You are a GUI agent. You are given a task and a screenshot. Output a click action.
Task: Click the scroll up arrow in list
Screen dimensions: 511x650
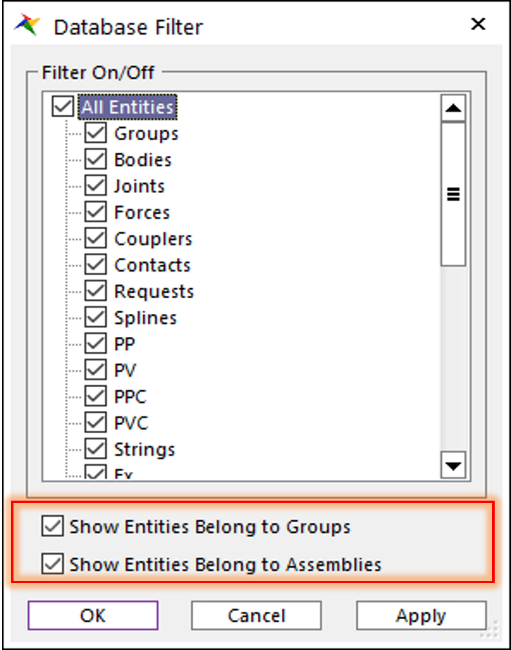pyautogui.click(x=453, y=108)
